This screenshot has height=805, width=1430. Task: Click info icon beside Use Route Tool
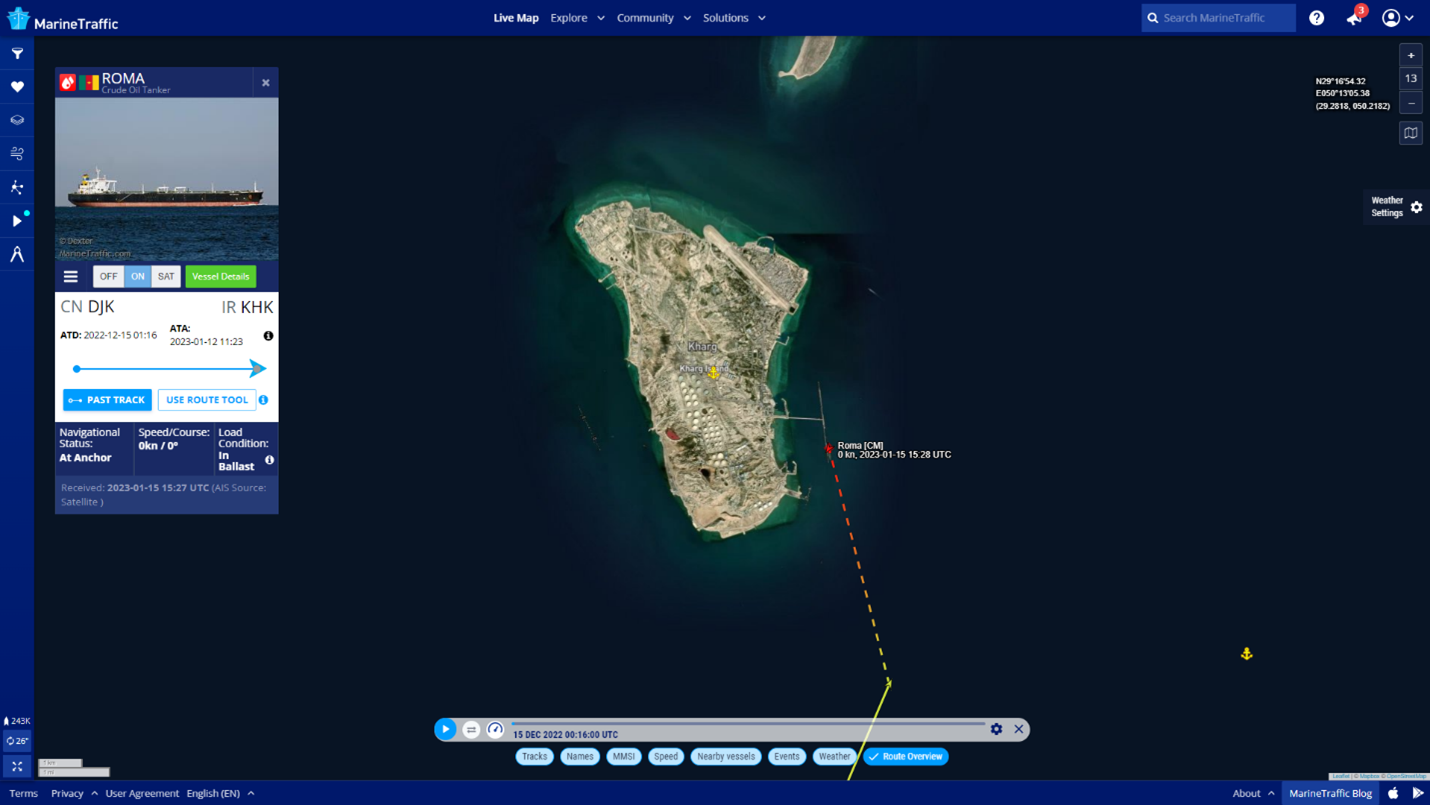pyautogui.click(x=264, y=400)
